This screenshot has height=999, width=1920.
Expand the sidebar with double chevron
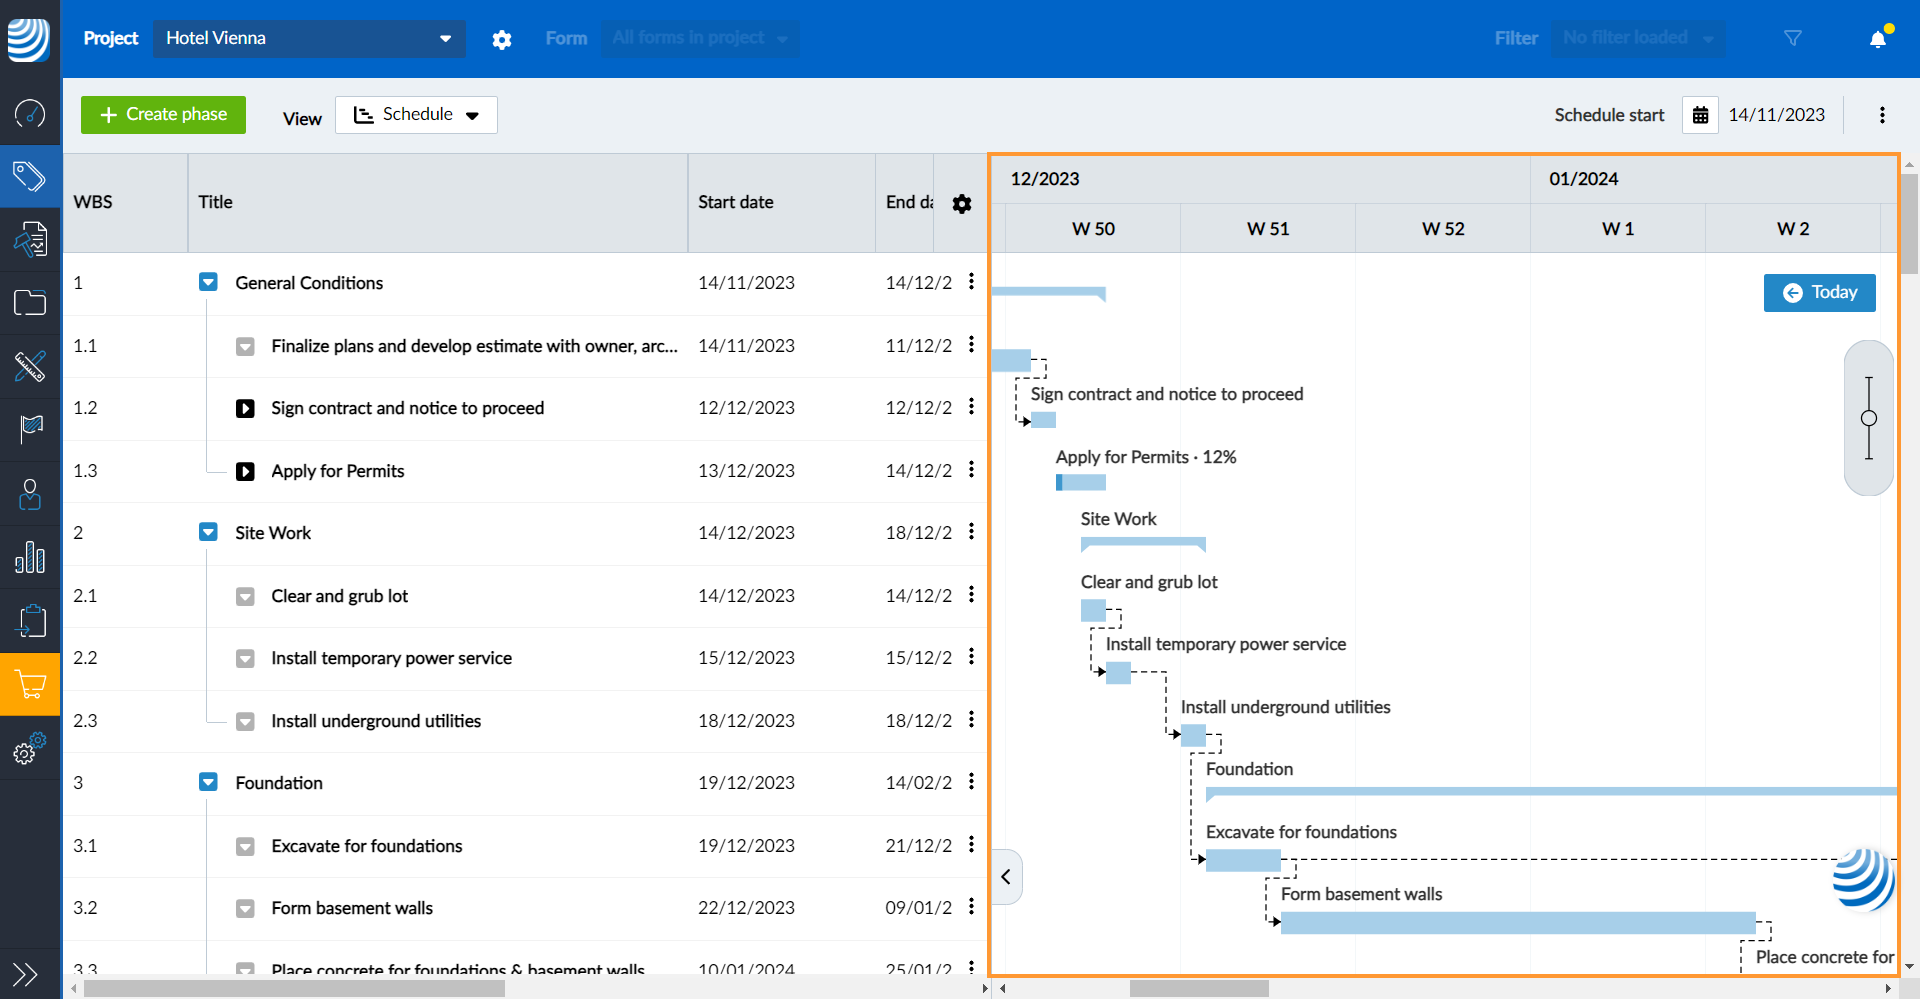[x=25, y=973]
